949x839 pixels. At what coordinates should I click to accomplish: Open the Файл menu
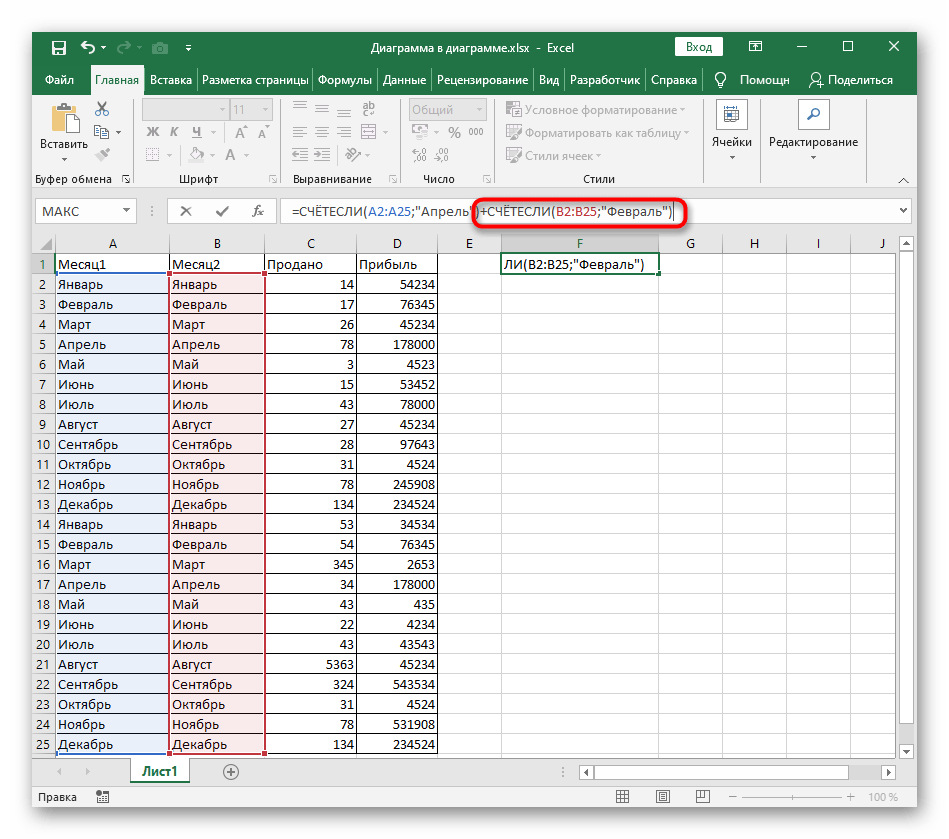click(59, 80)
